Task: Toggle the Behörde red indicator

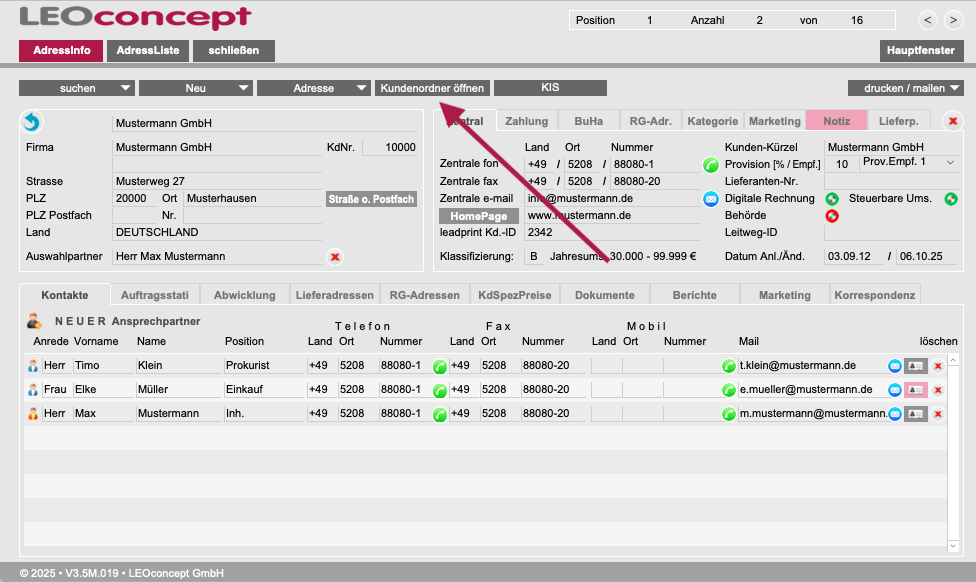Action: point(831,215)
